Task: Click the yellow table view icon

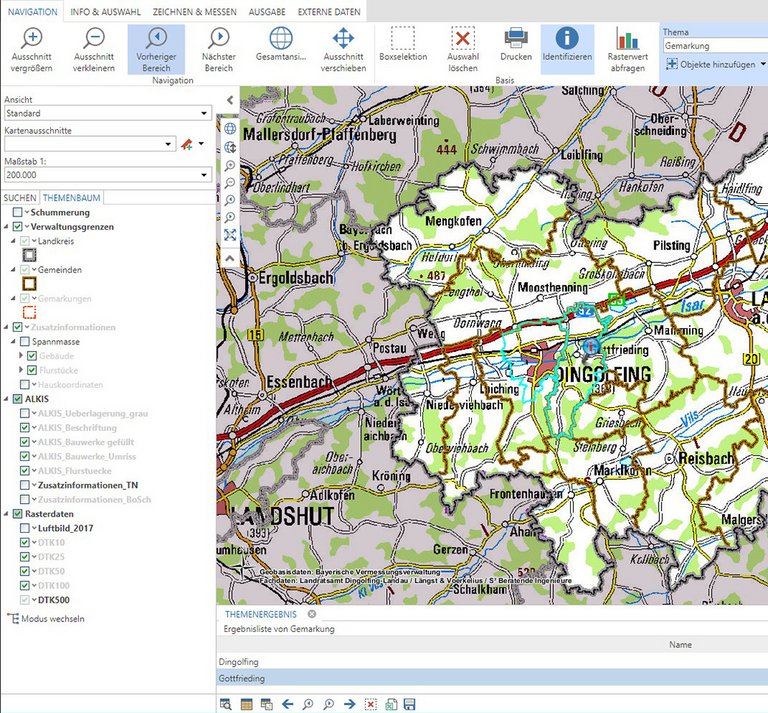Action: coord(246,705)
